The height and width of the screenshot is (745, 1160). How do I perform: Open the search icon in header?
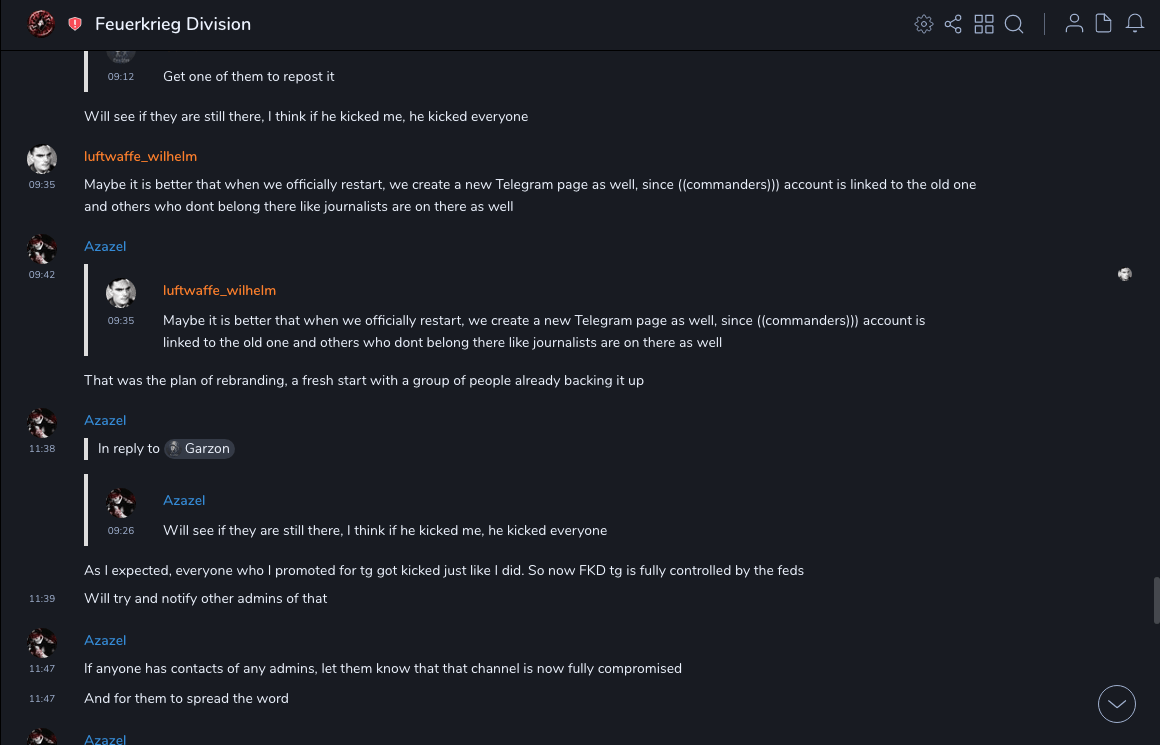click(1014, 24)
